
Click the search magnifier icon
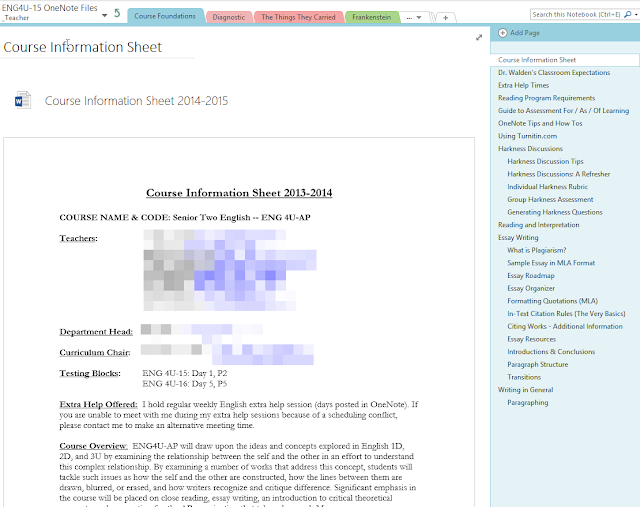628,14
